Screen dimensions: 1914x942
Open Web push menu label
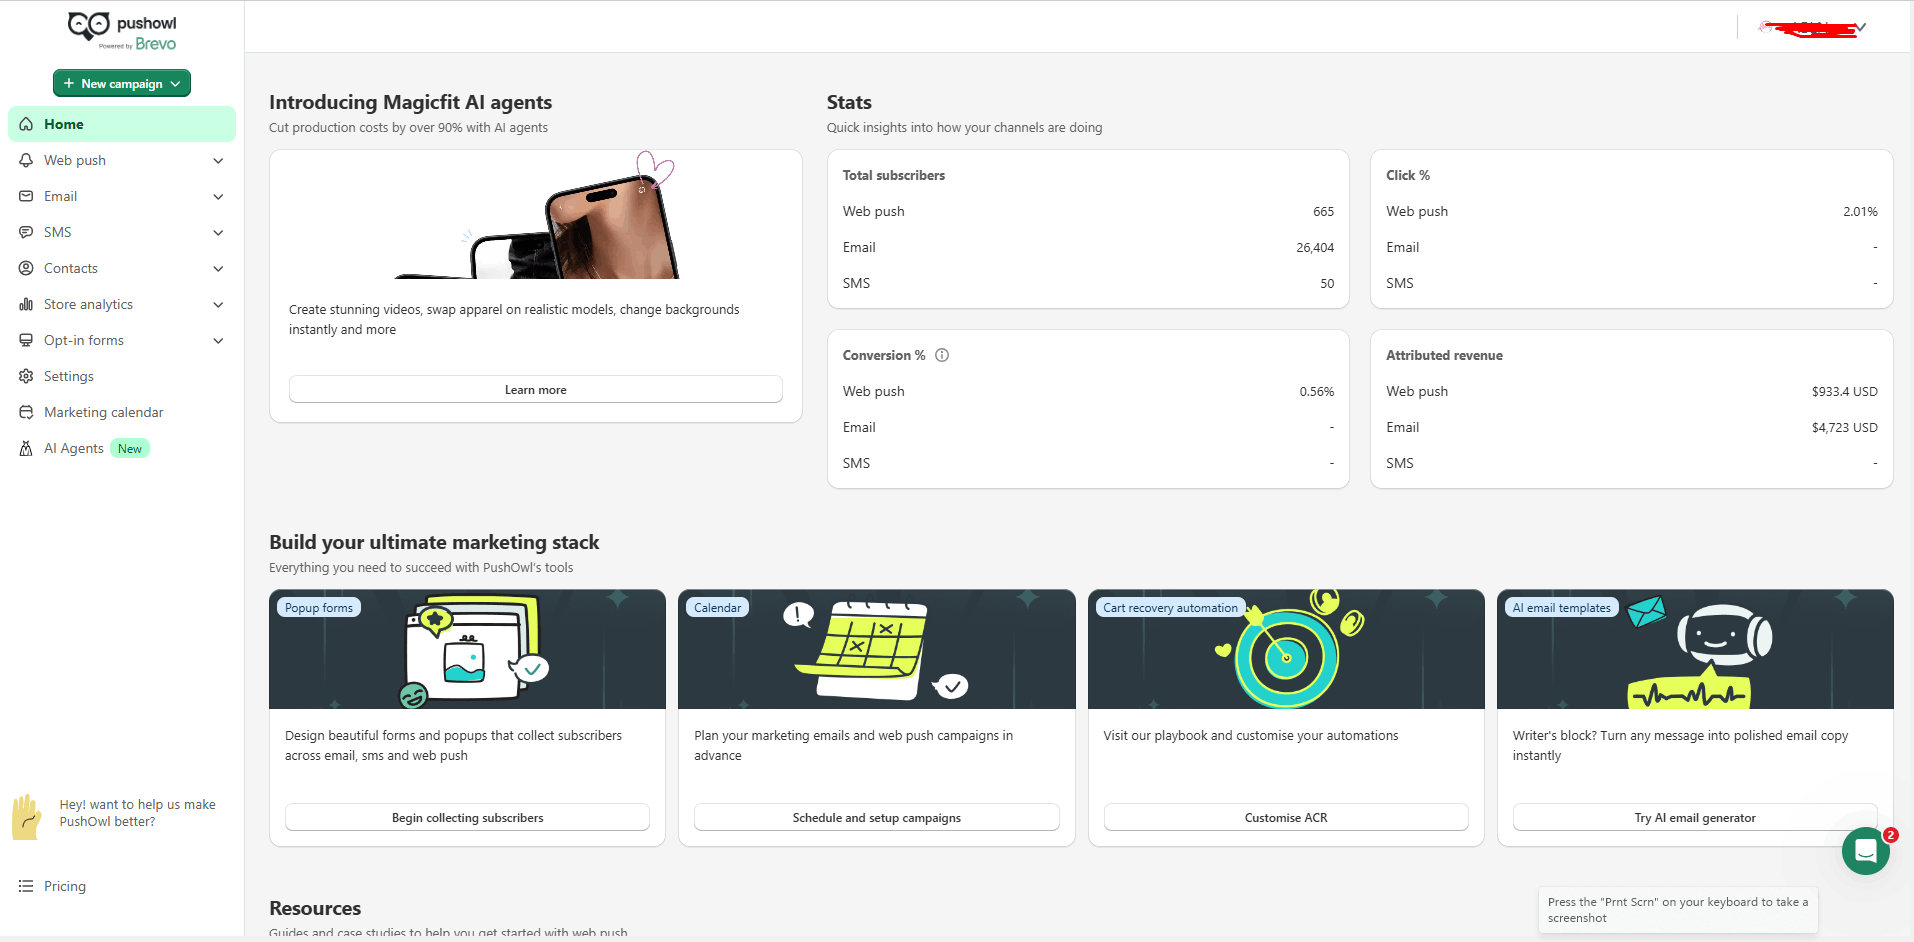pos(75,160)
